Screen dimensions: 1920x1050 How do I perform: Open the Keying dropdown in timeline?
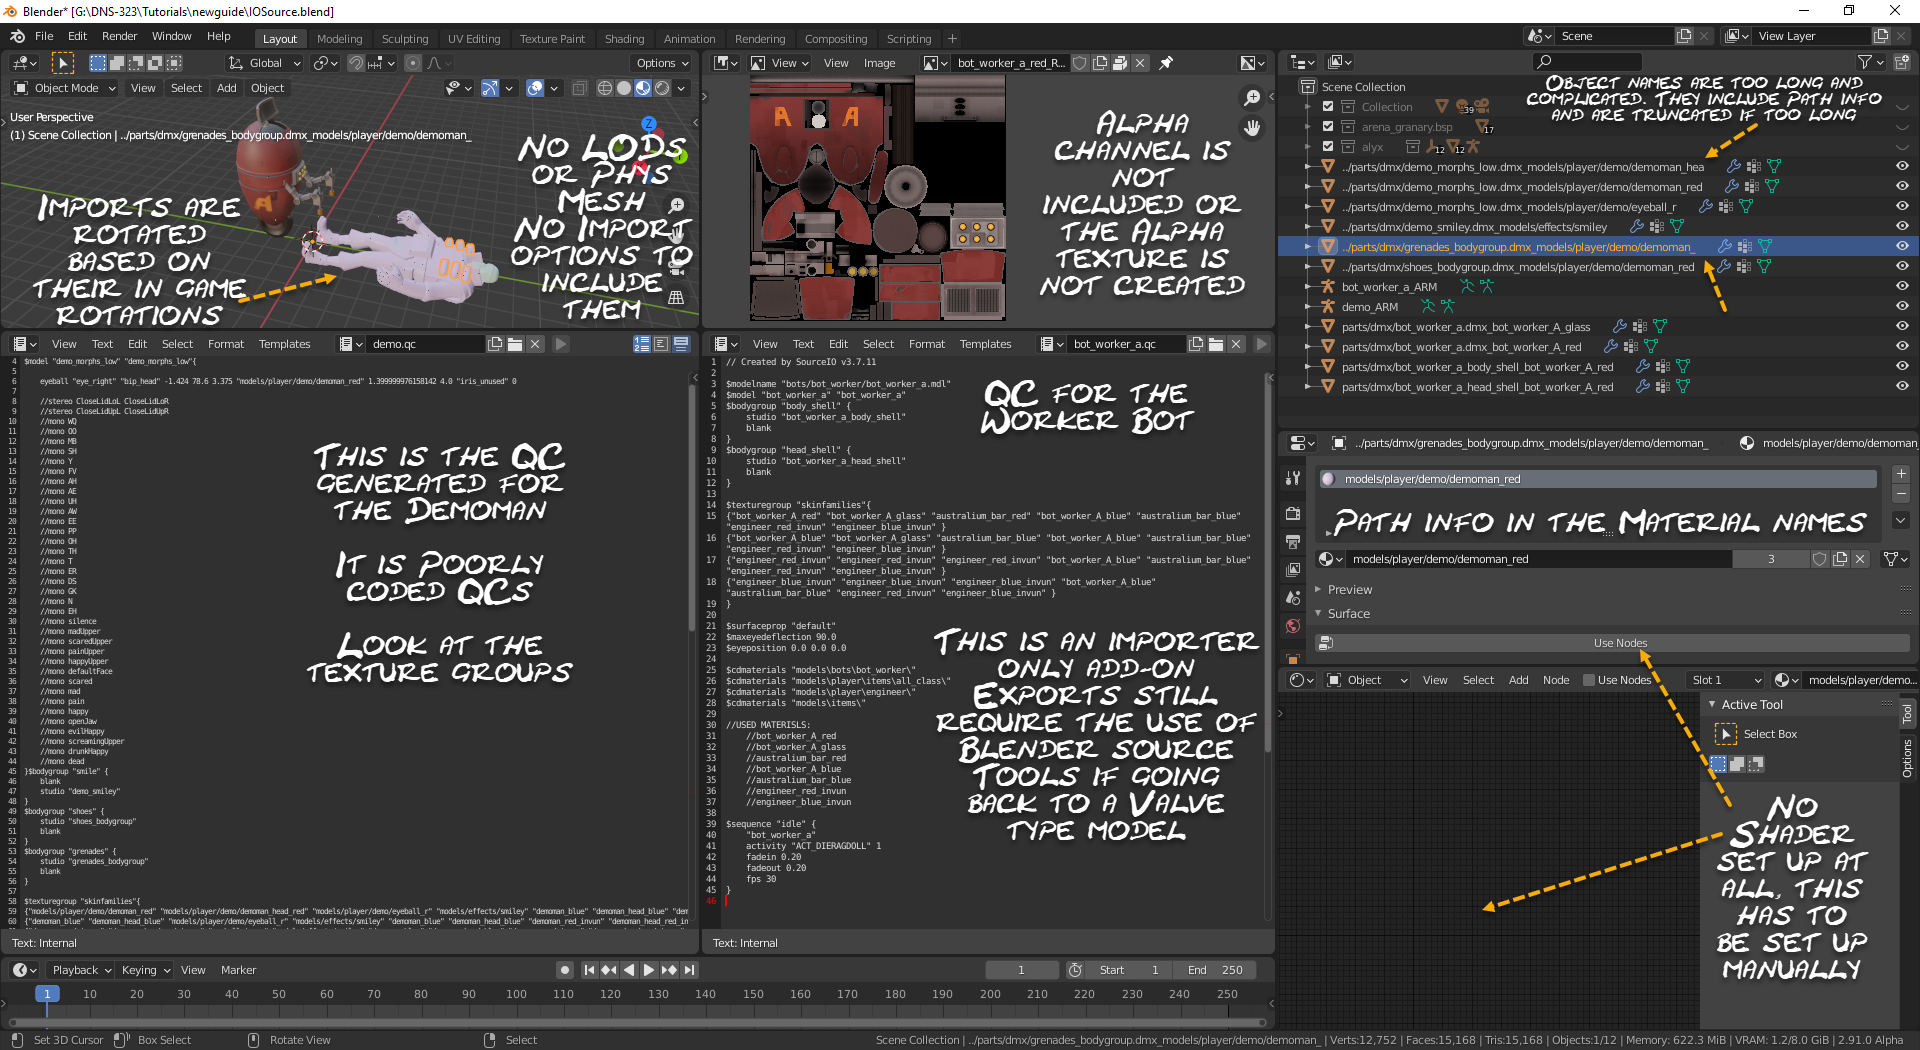145,970
